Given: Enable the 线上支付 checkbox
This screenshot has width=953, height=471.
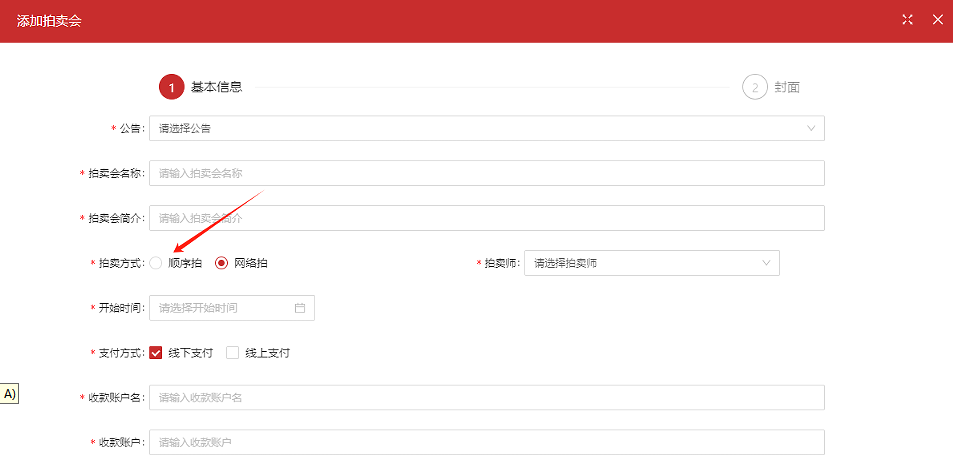Looking at the screenshot, I should [x=232, y=353].
